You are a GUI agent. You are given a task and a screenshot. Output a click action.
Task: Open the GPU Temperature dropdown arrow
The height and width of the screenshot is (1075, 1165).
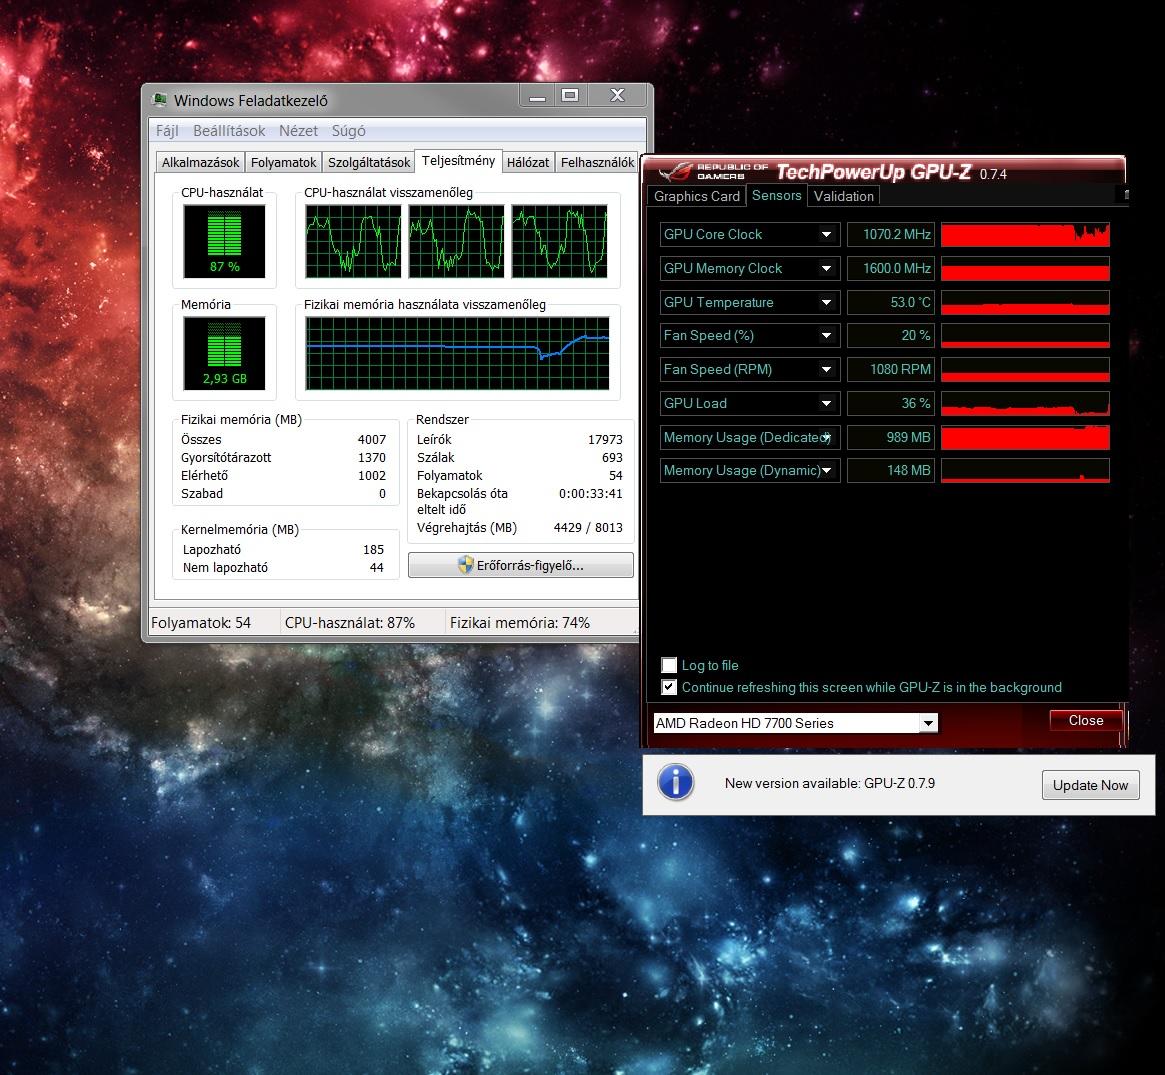coord(826,302)
